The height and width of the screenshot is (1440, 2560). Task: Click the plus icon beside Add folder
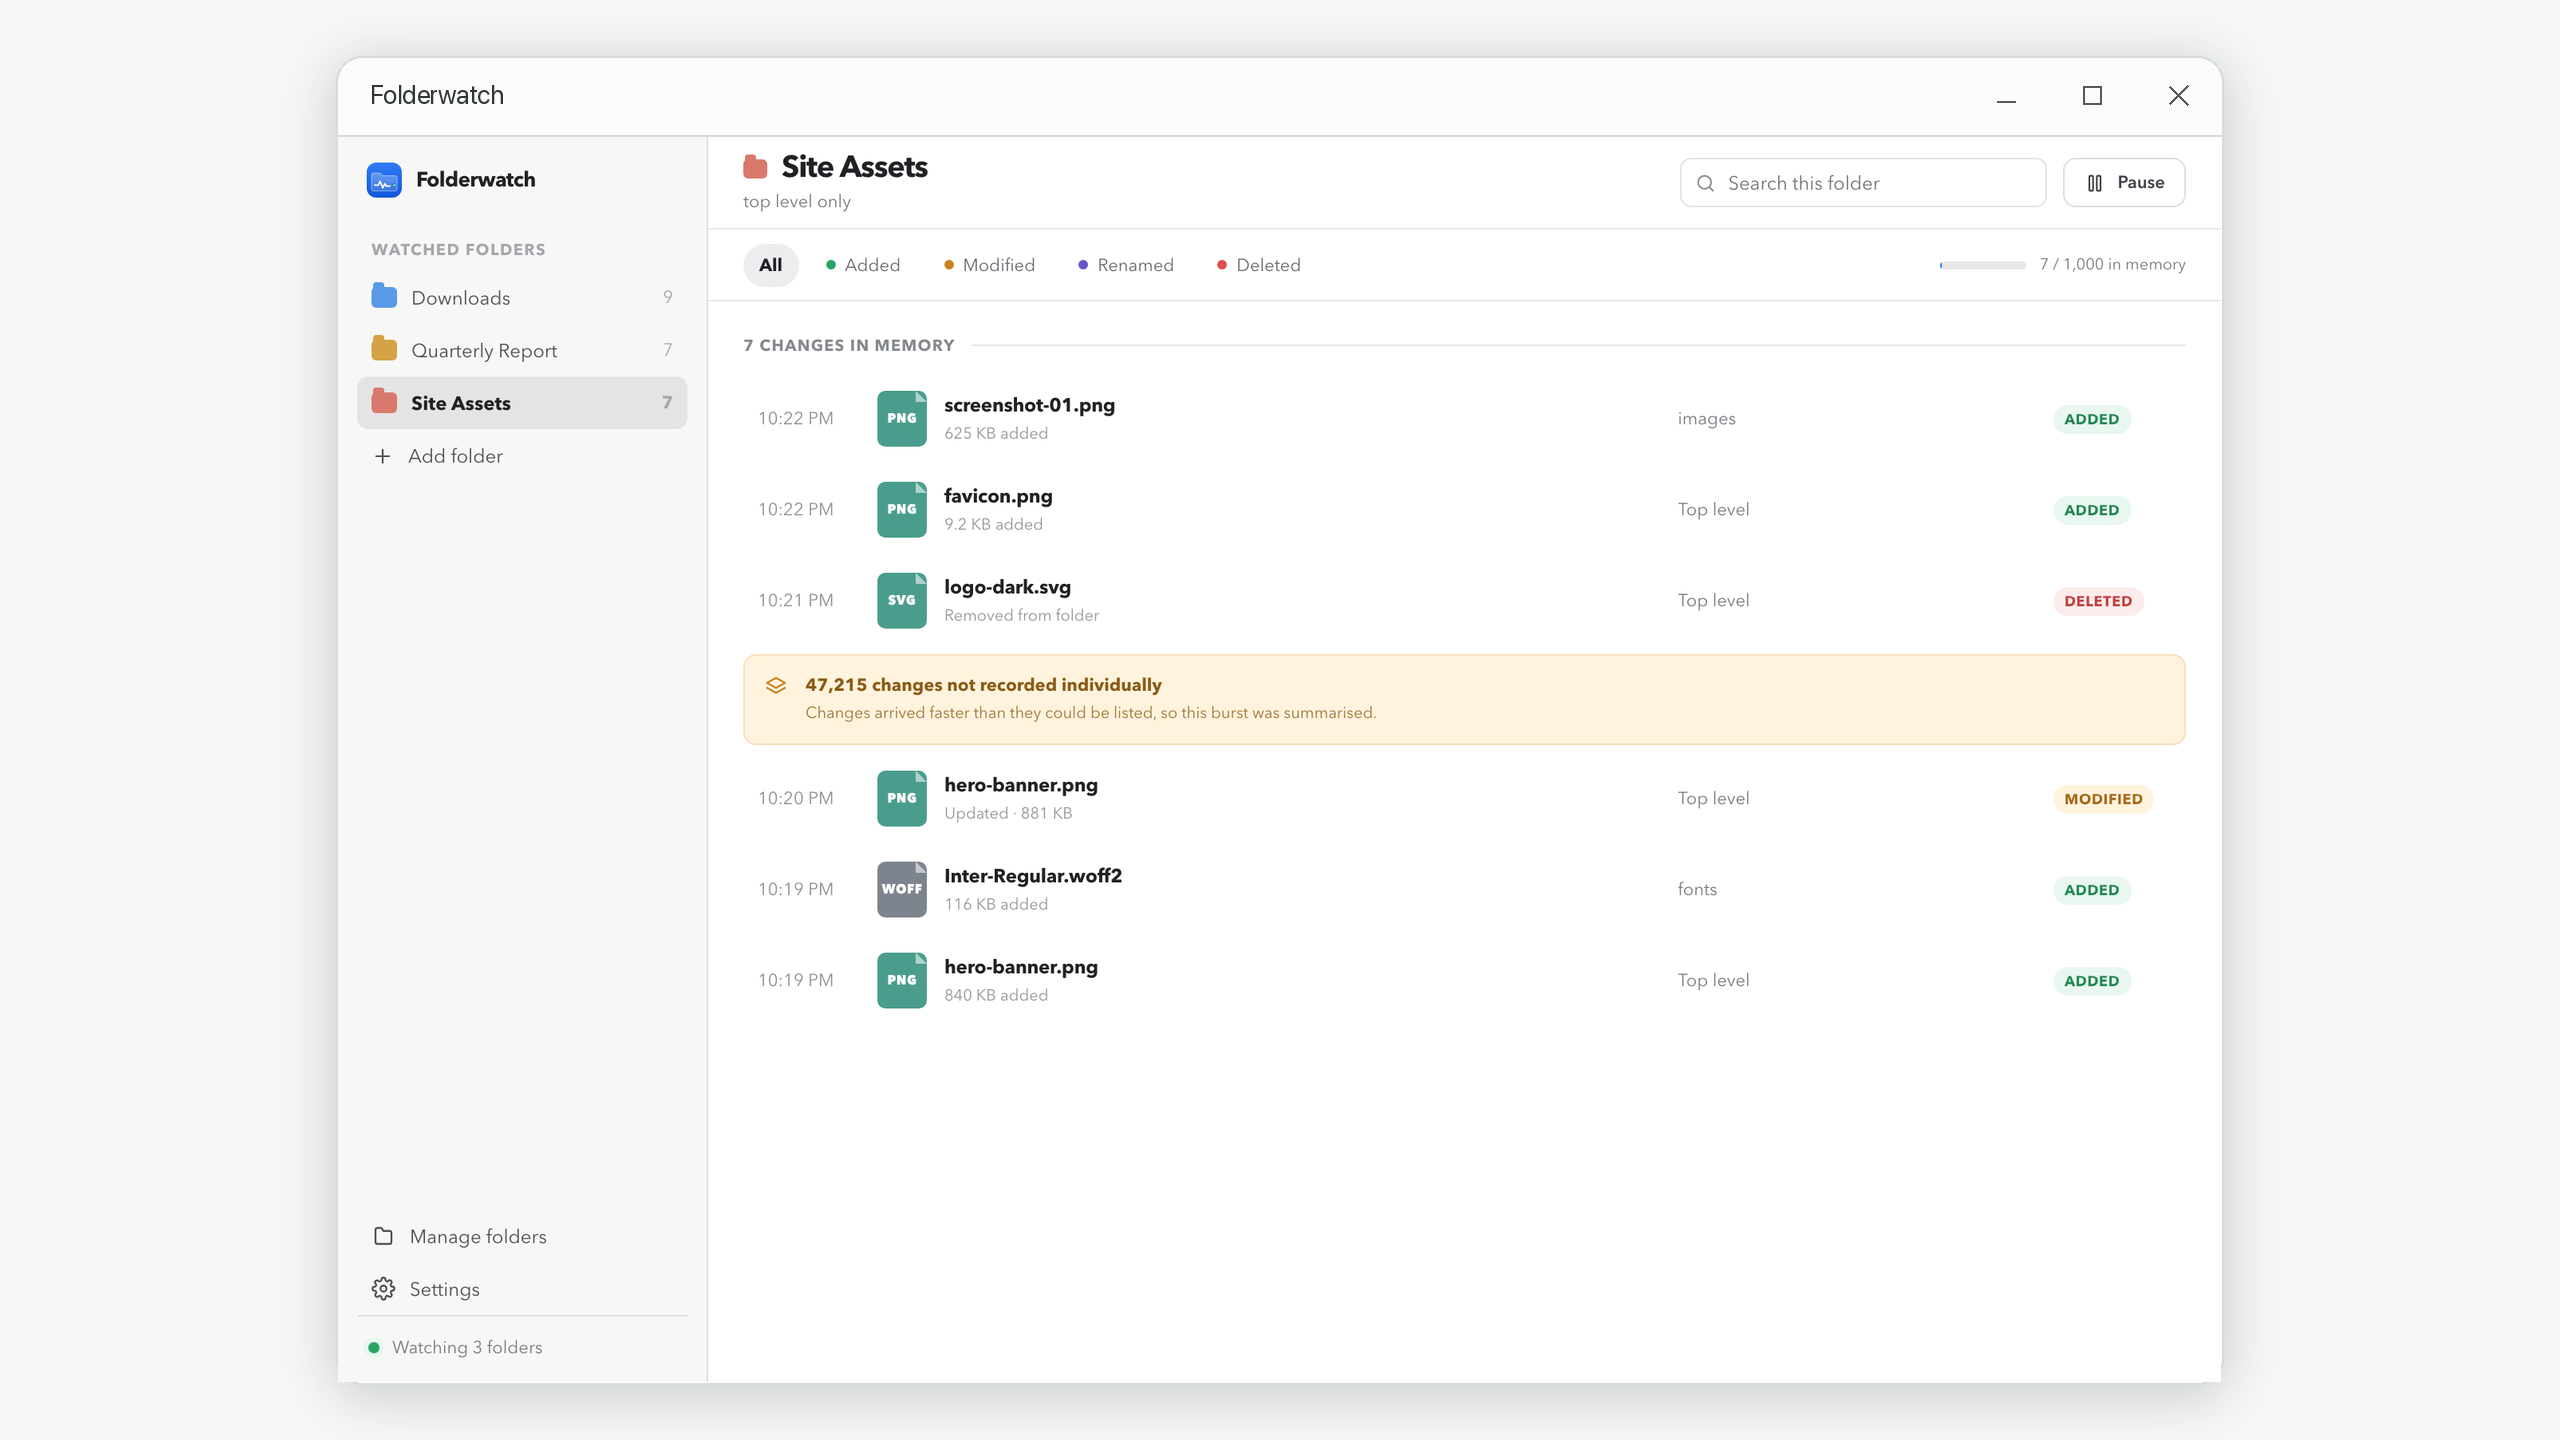(382, 456)
